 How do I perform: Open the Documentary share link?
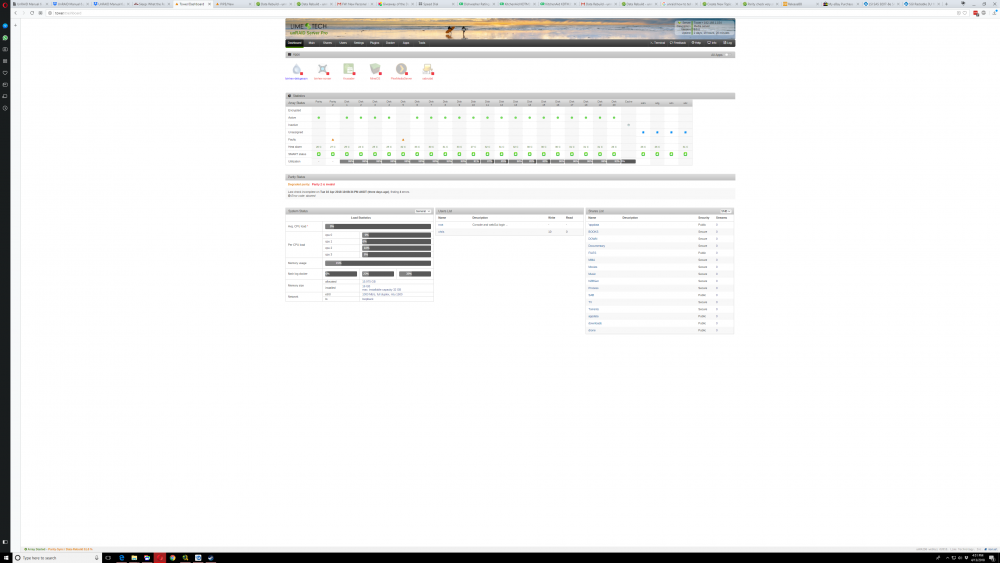596,246
